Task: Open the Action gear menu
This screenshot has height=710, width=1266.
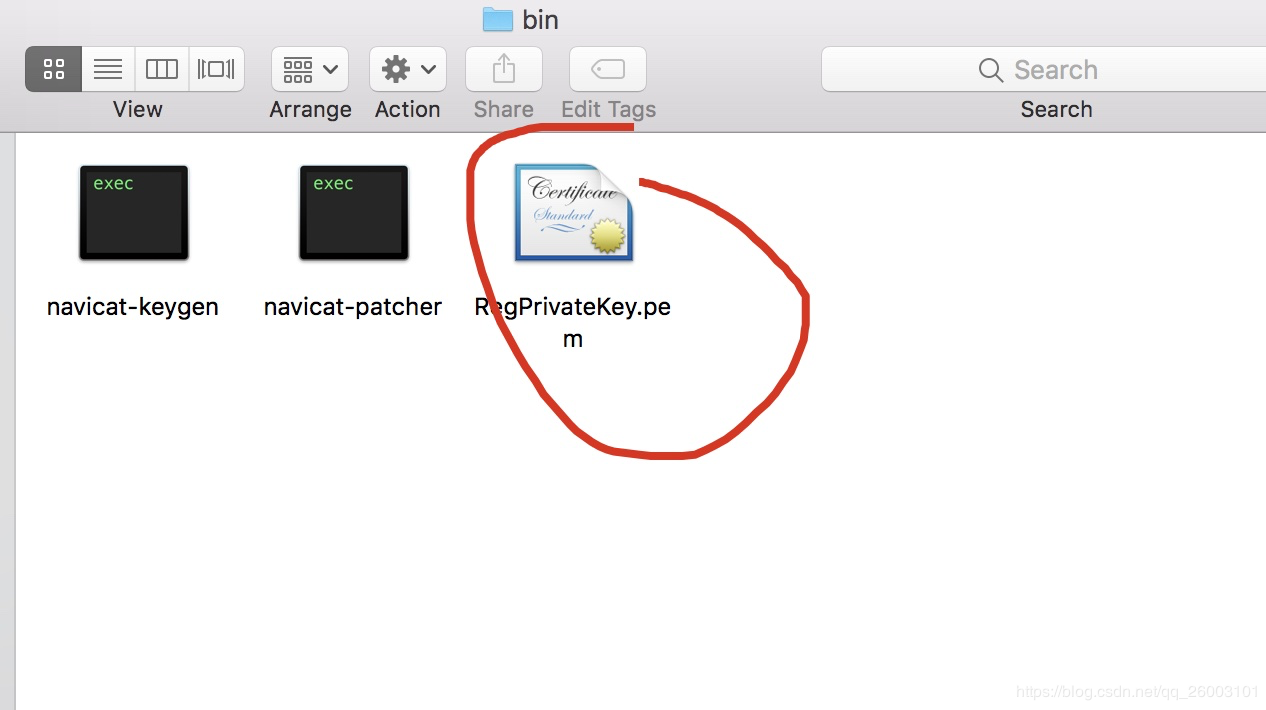Action: [x=408, y=69]
